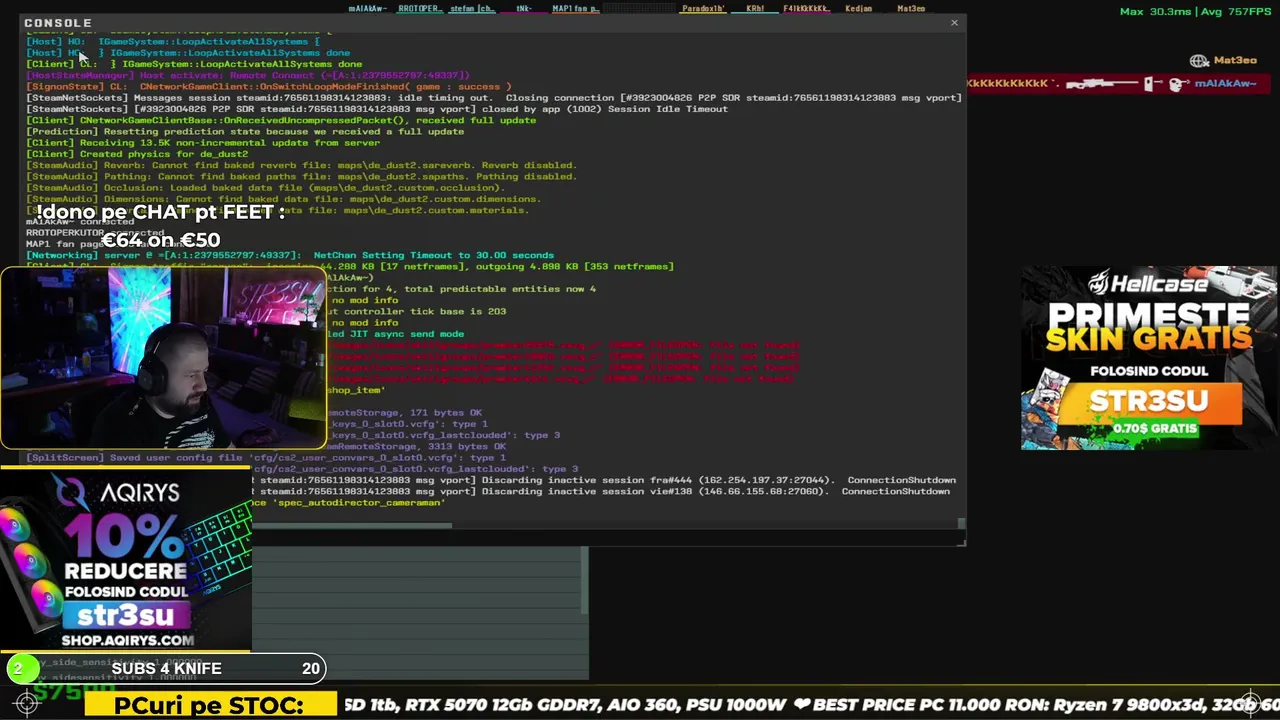Click console line '[Prediction] Resetting prediction state'

point(245,131)
